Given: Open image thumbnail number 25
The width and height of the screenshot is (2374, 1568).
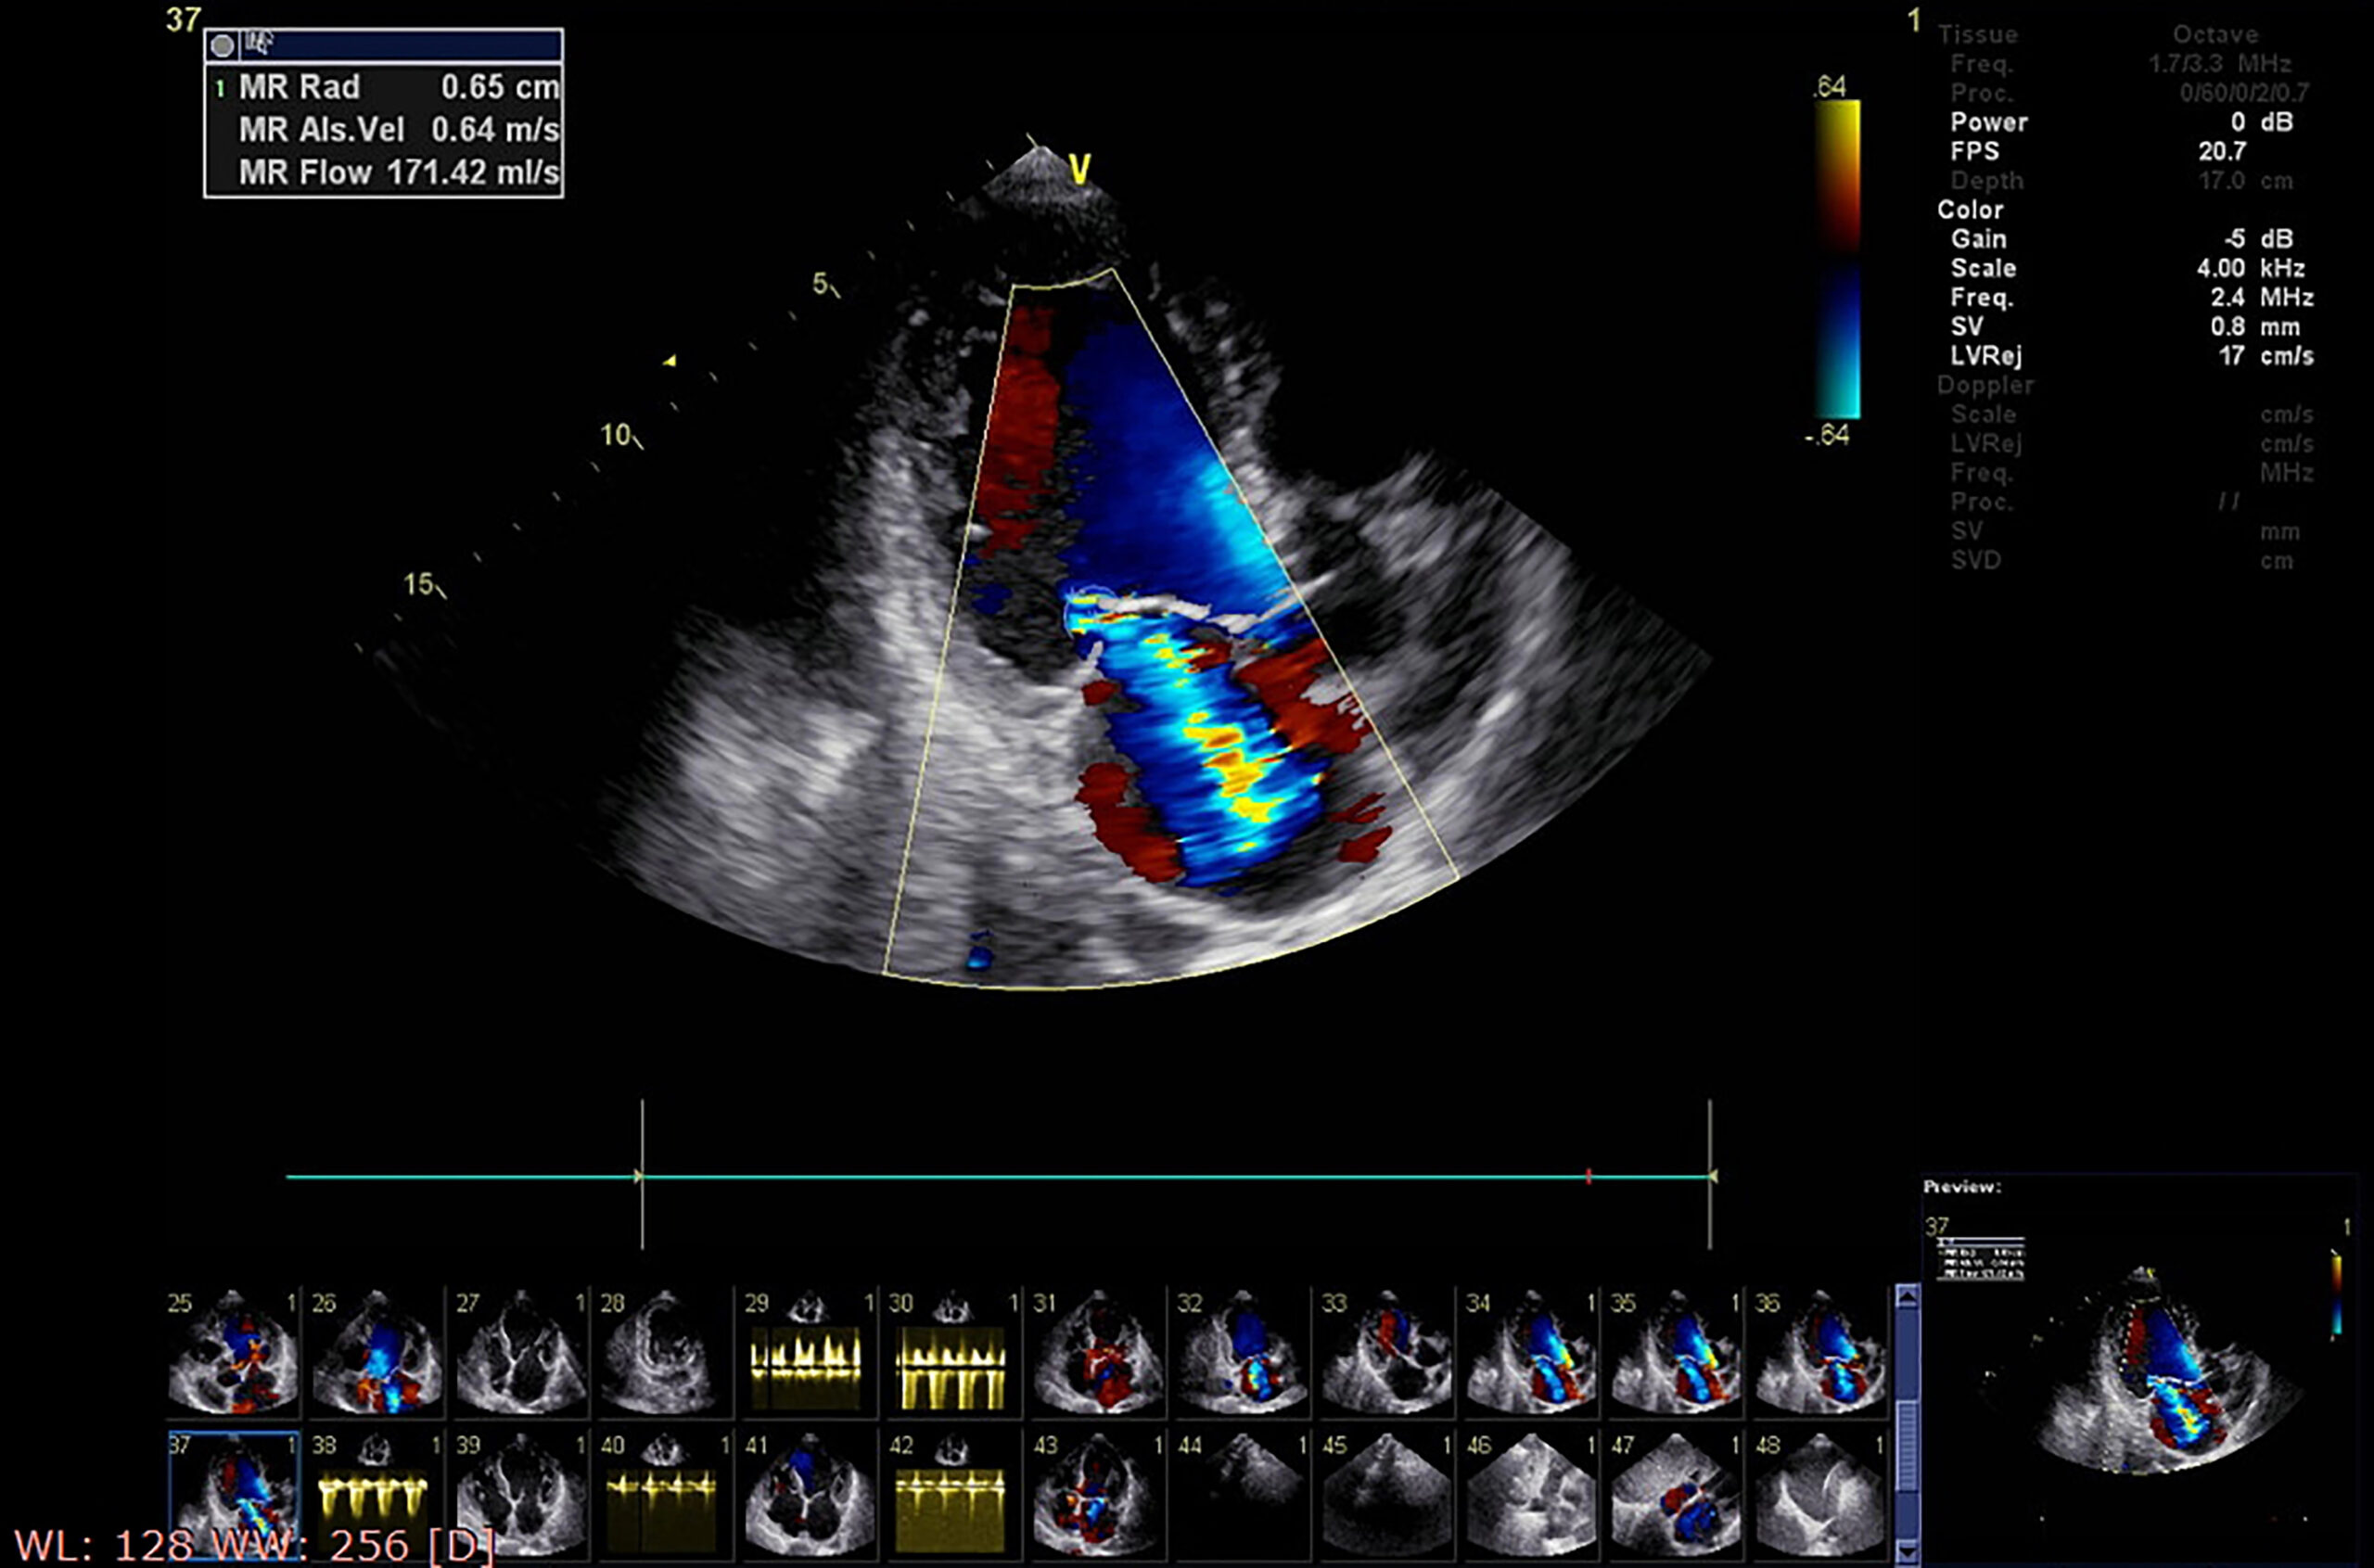Looking at the screenshot, I should 232,1353.
